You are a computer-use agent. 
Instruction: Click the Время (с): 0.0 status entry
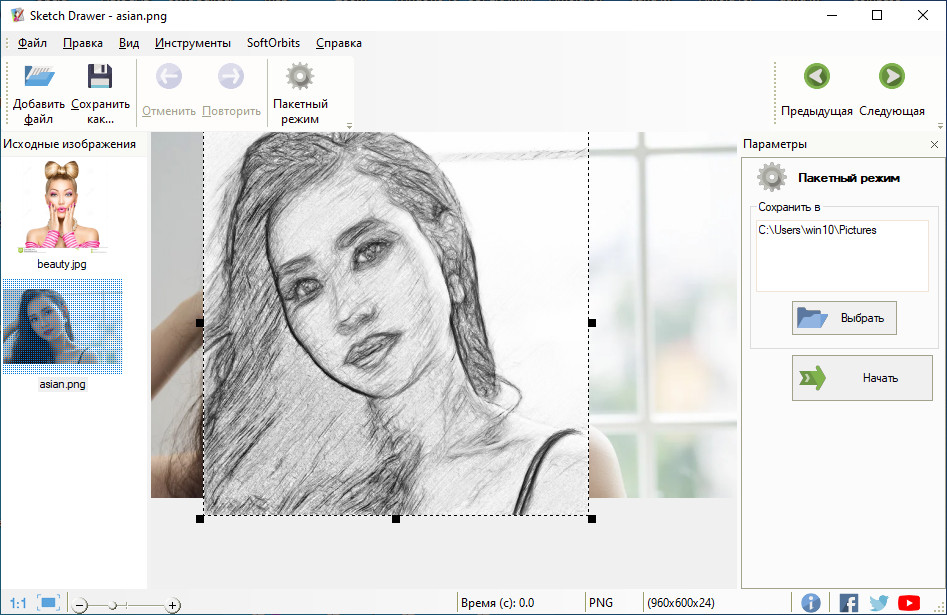click(498, 603)
